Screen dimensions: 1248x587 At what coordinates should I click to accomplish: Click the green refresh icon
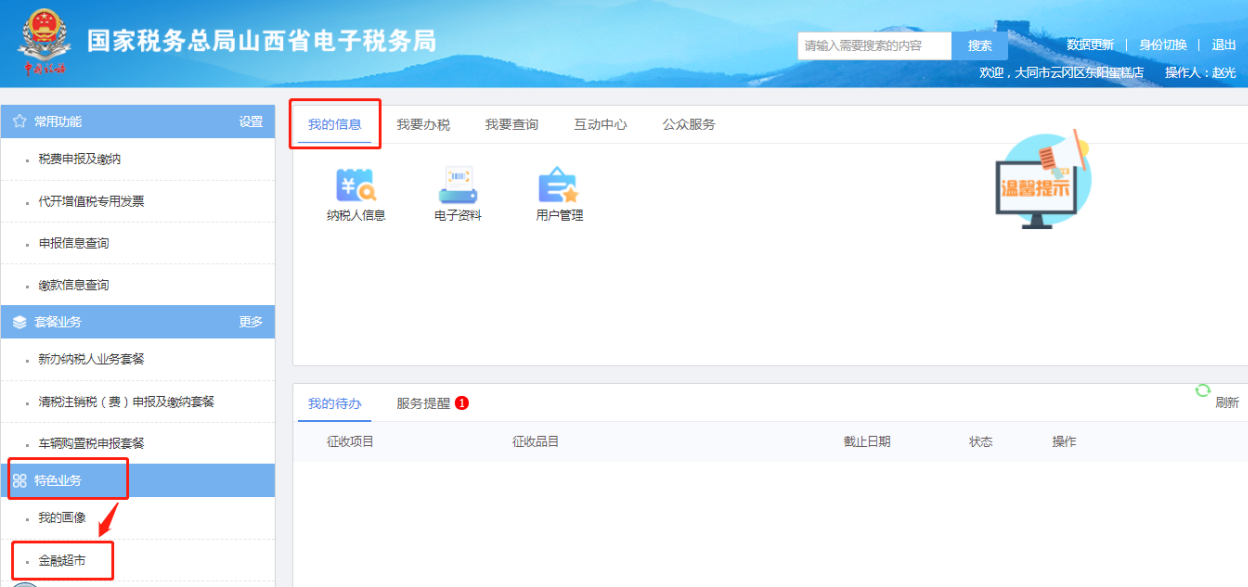pyautogui.click(x=1203, y=390)
